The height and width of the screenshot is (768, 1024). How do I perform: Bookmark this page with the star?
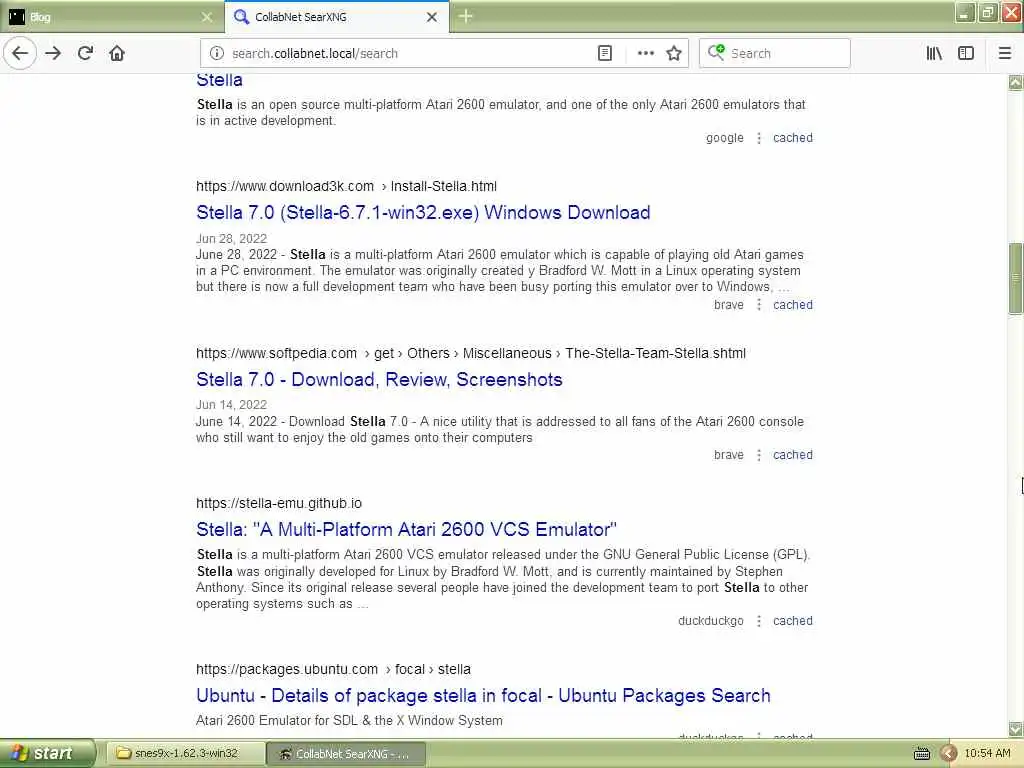point(674,53)
